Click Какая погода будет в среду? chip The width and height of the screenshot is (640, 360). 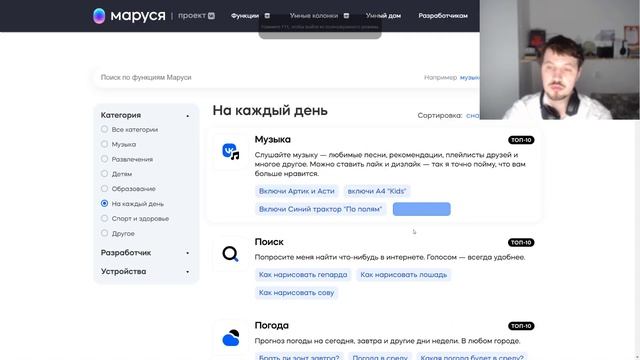472,357
